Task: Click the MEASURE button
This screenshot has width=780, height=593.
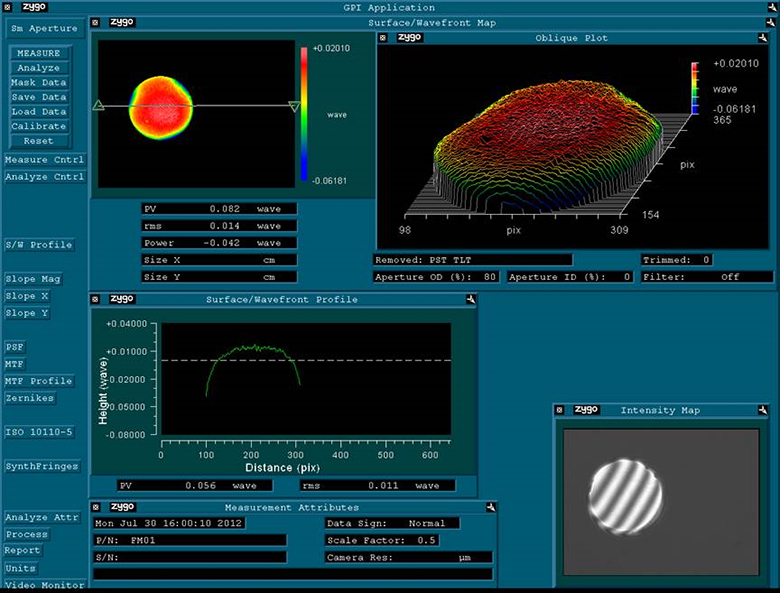Action: 39,53
